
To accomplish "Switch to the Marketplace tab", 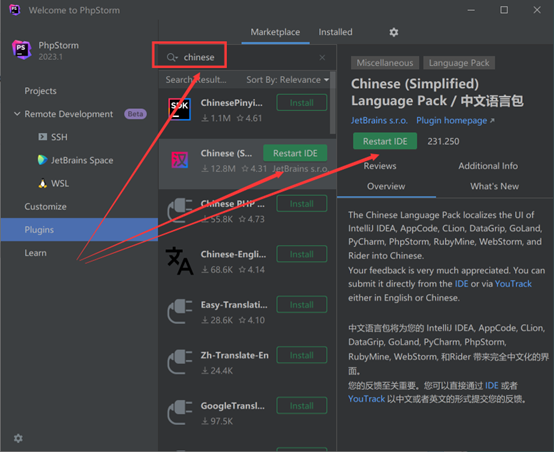I will point(275,32).
